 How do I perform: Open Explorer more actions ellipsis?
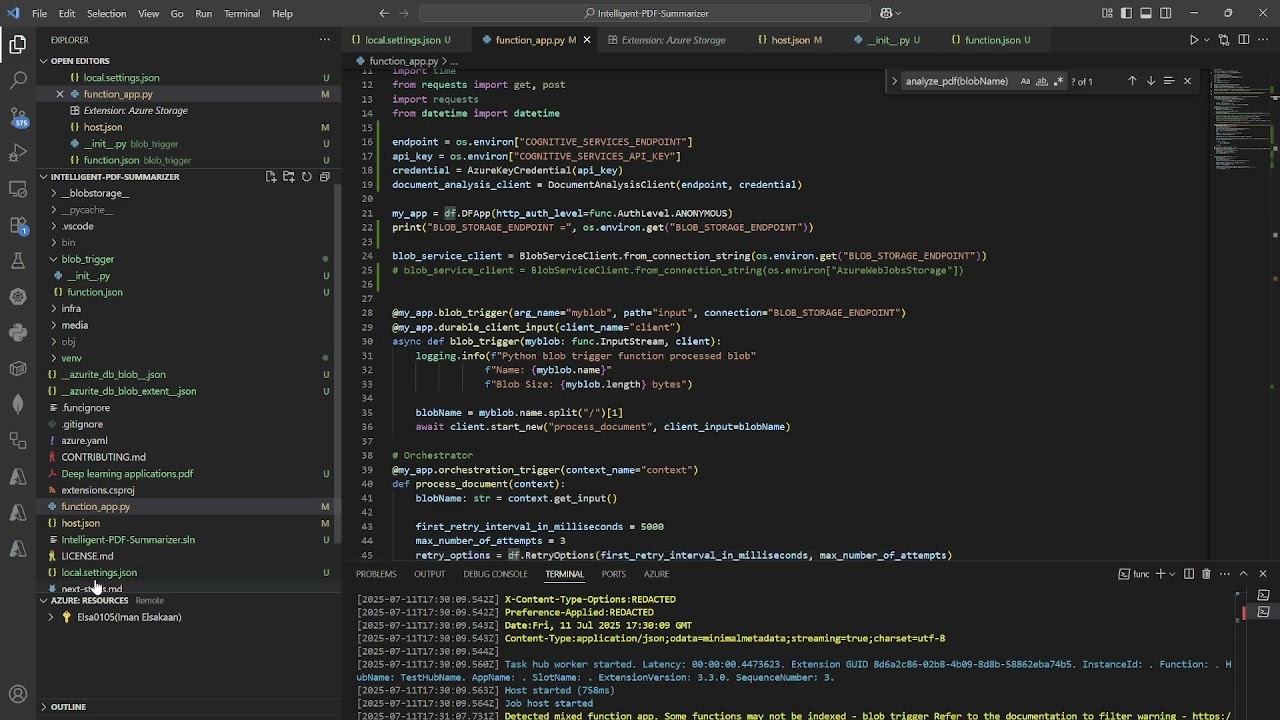click(x=325, y=40)
